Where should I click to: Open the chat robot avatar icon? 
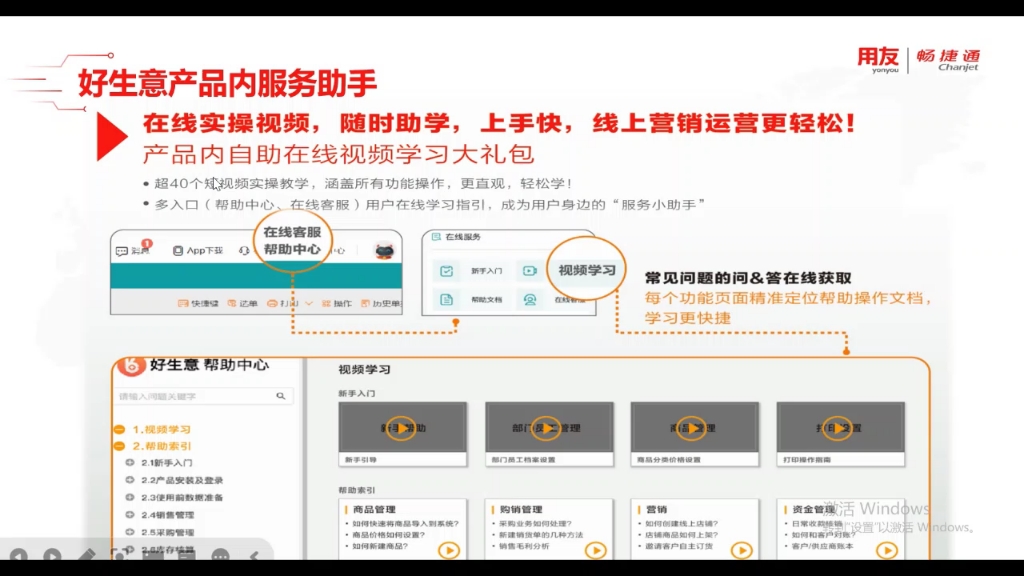[384, 250]
